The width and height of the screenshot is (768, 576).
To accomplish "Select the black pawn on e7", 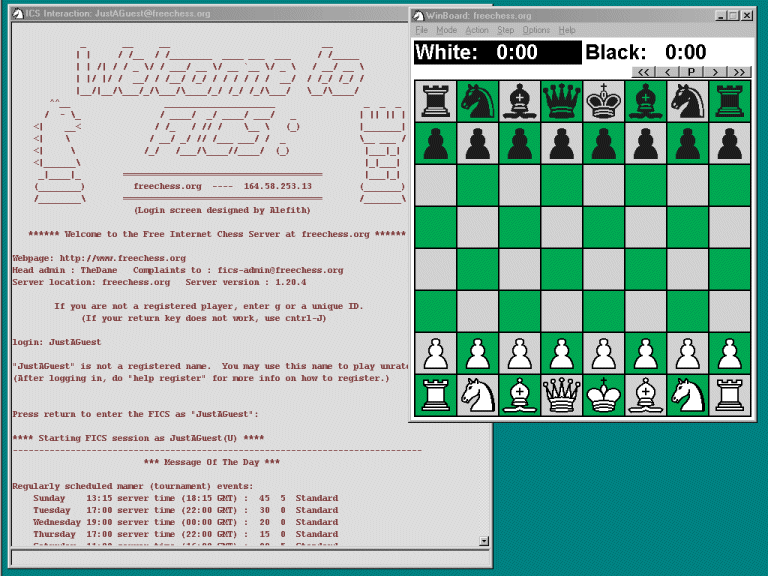I will pyautogui.click(x=603, y=144).
